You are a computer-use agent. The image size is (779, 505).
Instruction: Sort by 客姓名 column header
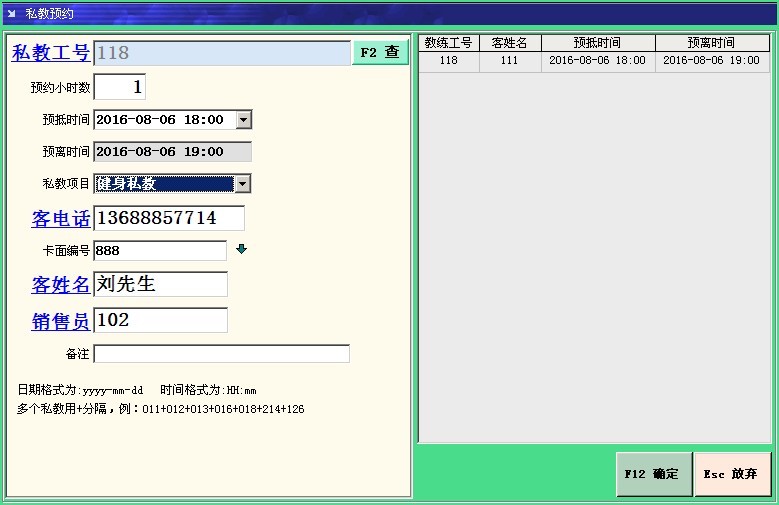510,43
